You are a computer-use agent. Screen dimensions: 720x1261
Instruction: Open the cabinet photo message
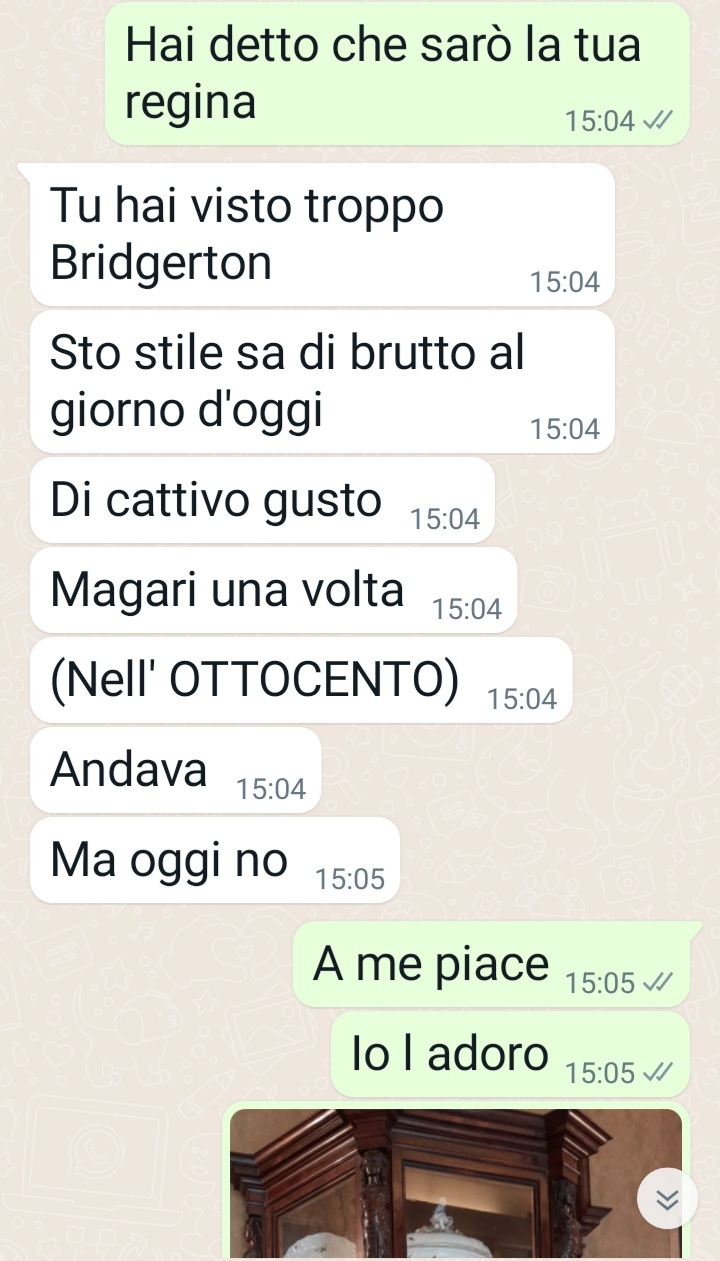pos(456,1183)
